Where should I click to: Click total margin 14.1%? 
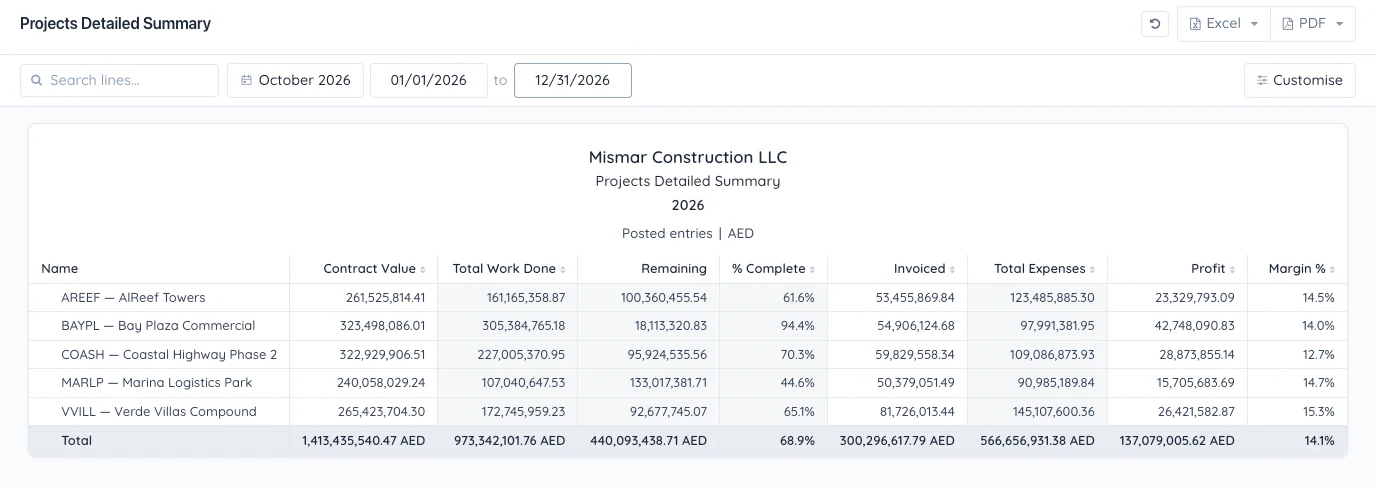pyautogui.click(x=1319, y=441)
